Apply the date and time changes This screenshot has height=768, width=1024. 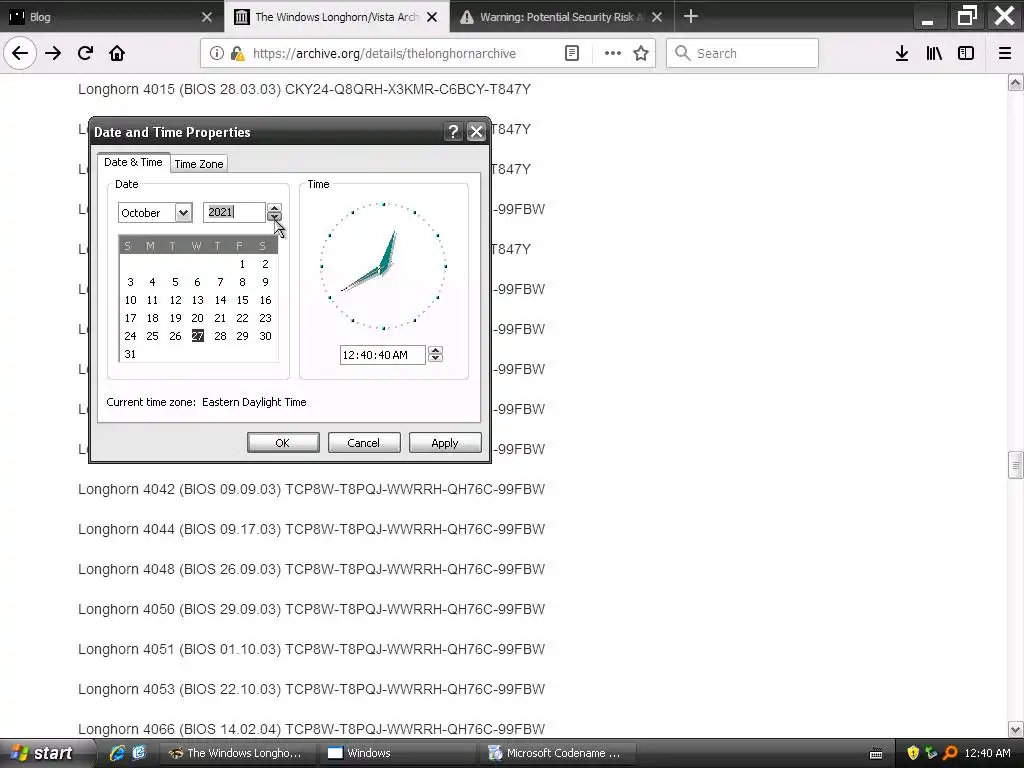click(445, 443)
